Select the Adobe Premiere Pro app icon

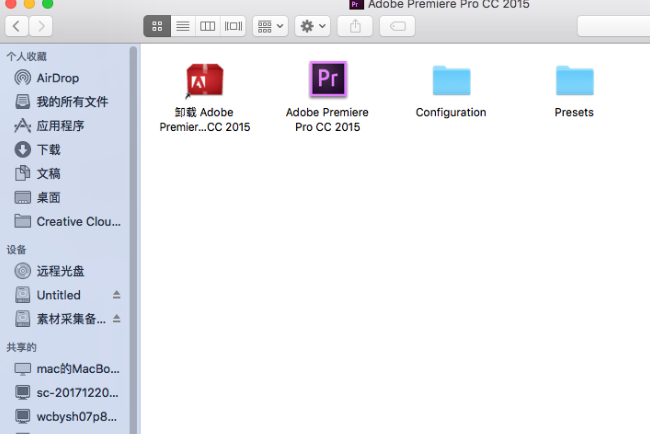tap(328, 79)
